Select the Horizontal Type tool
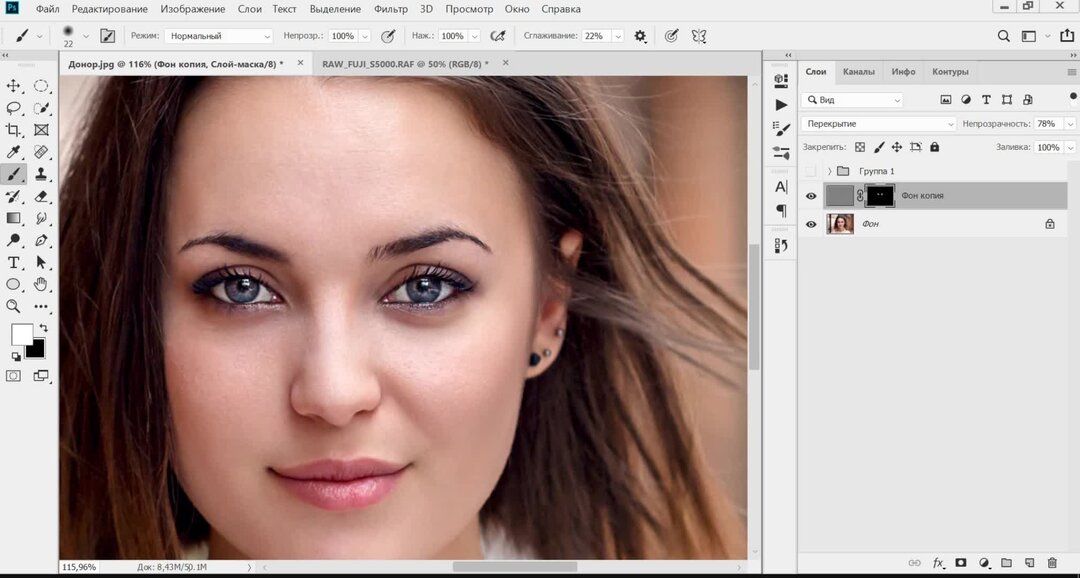 (x=13, y=262)
